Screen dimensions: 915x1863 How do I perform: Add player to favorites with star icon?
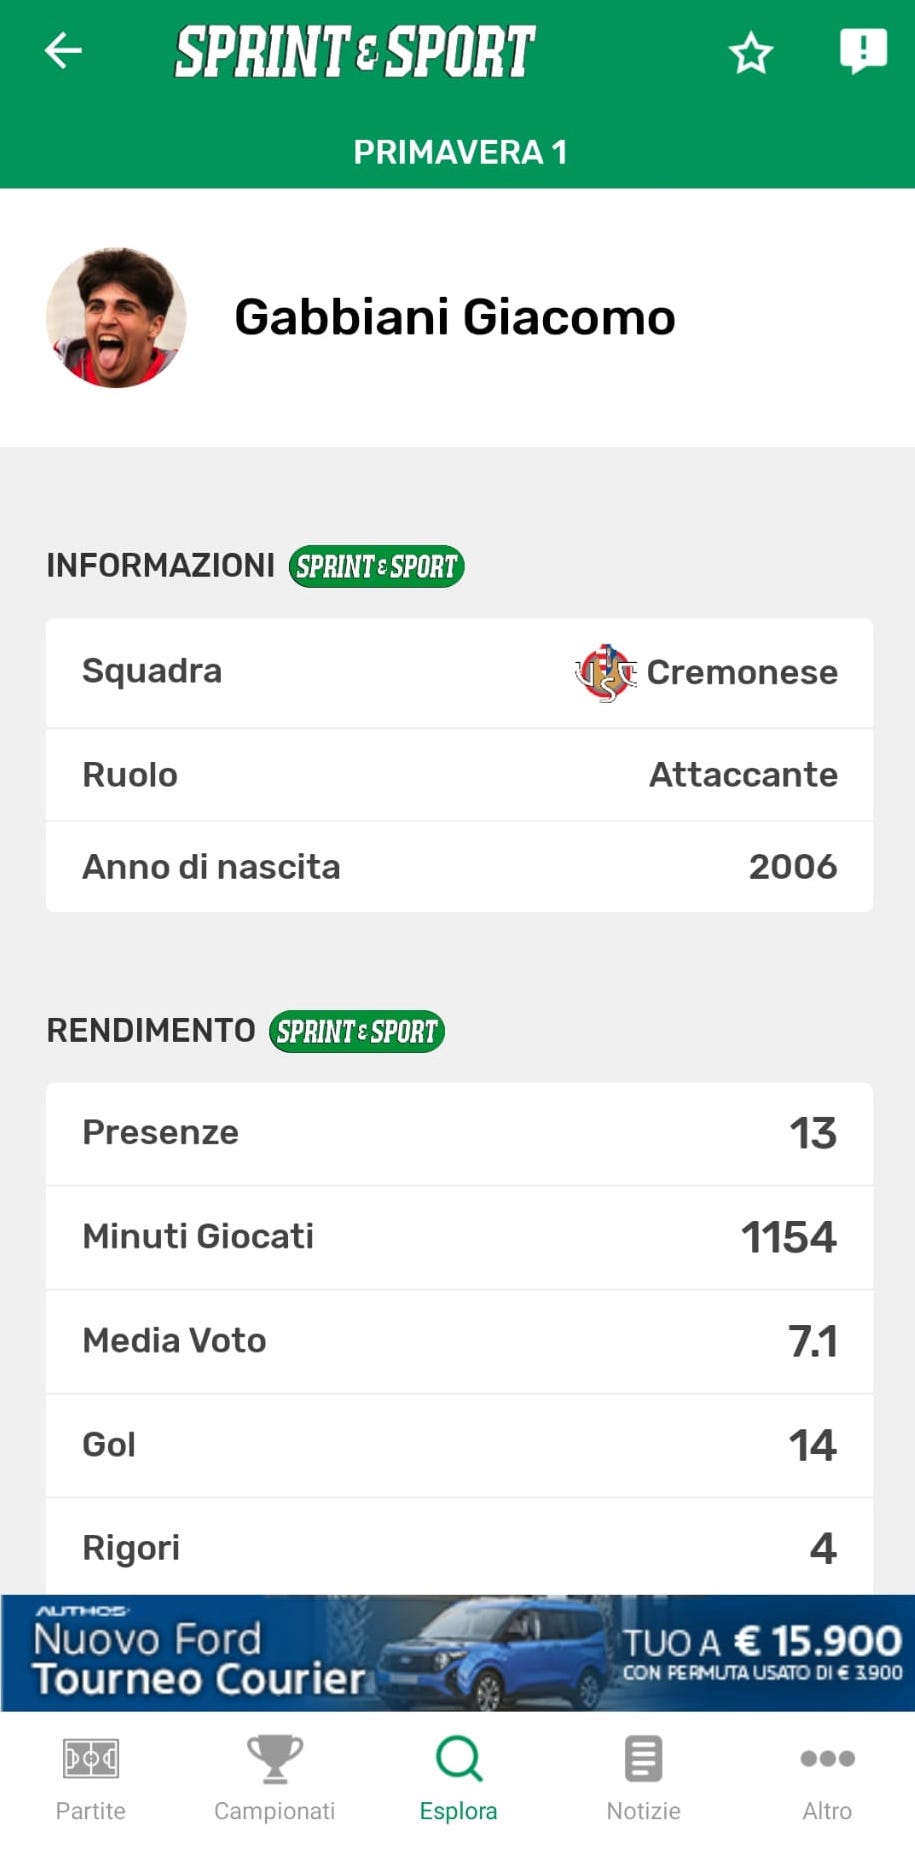tap(750, 53)
